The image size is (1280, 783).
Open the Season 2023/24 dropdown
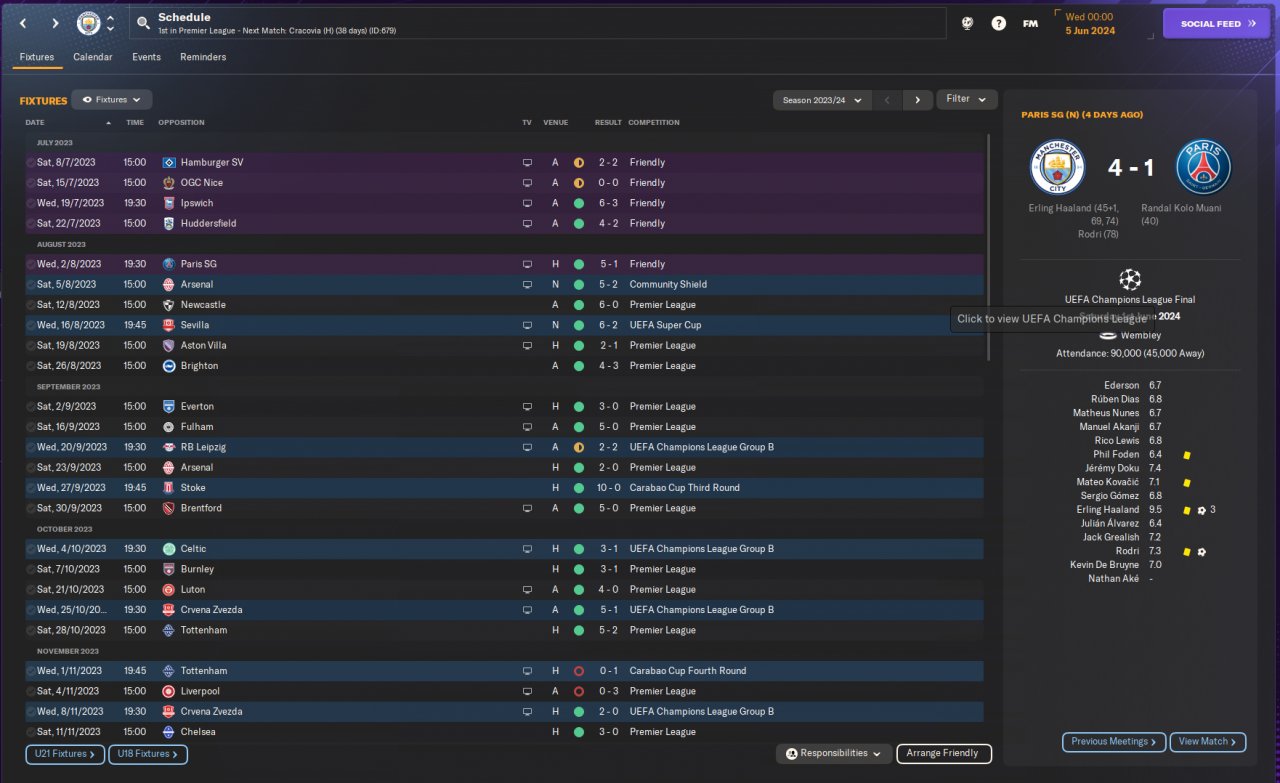pos(822,100)
